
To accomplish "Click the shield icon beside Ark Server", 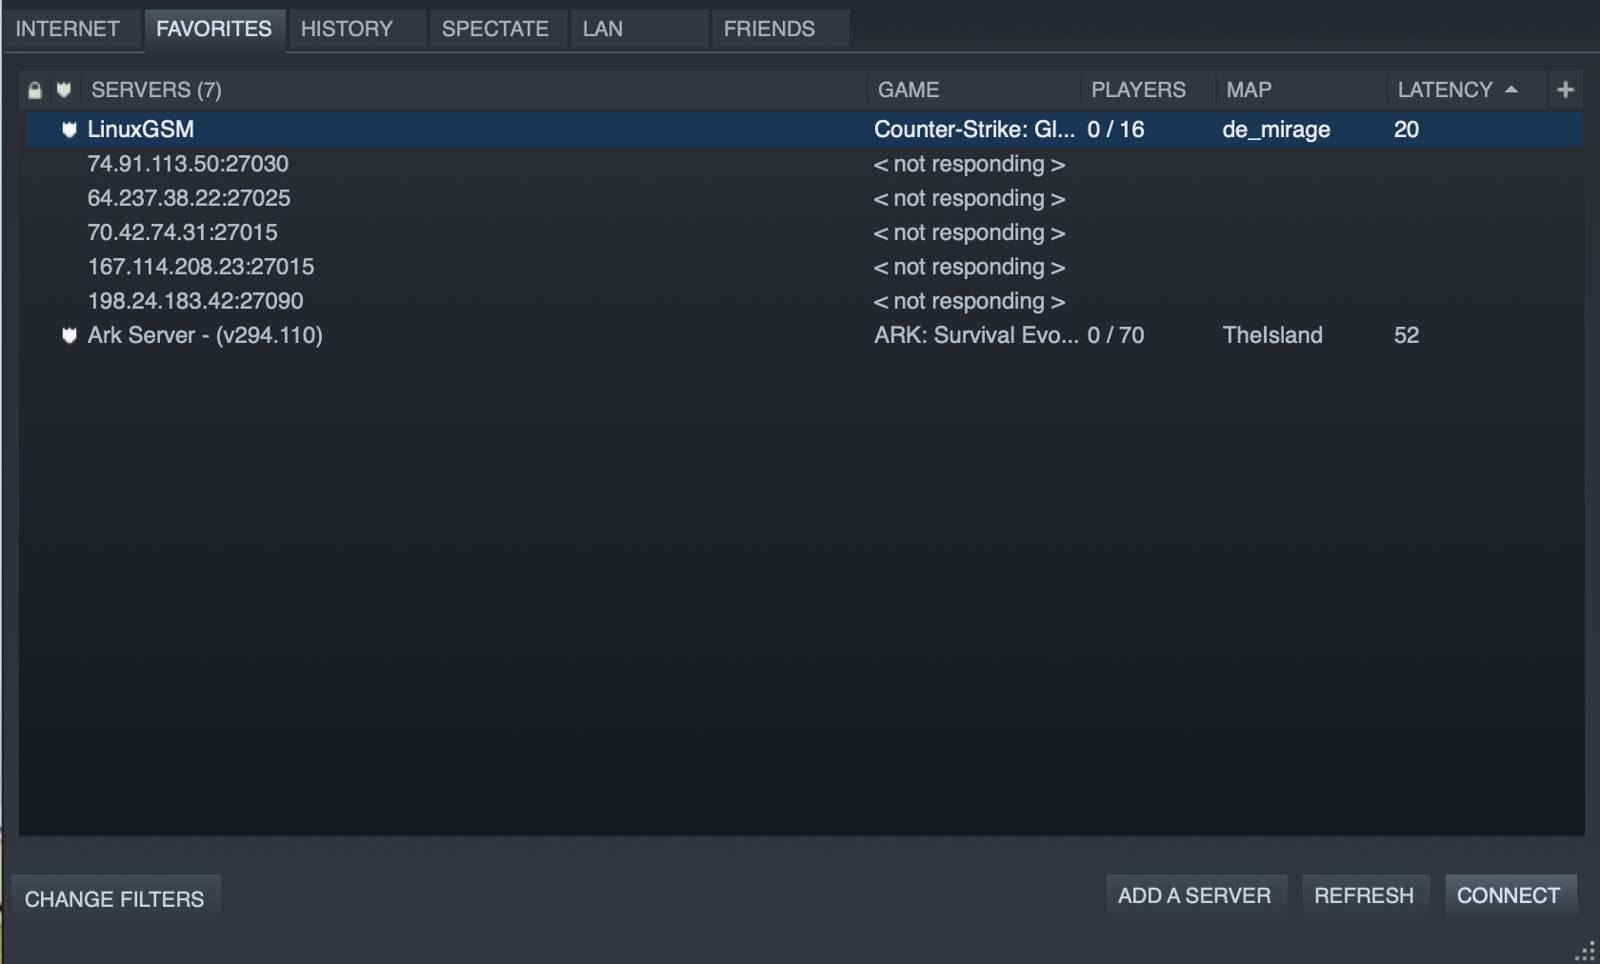I will (x=67, y=335).
